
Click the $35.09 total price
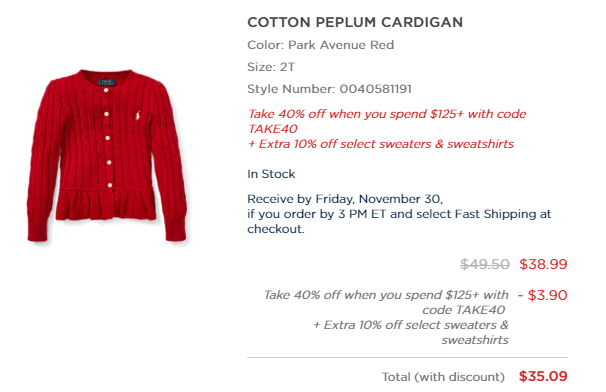click(543, 376)
